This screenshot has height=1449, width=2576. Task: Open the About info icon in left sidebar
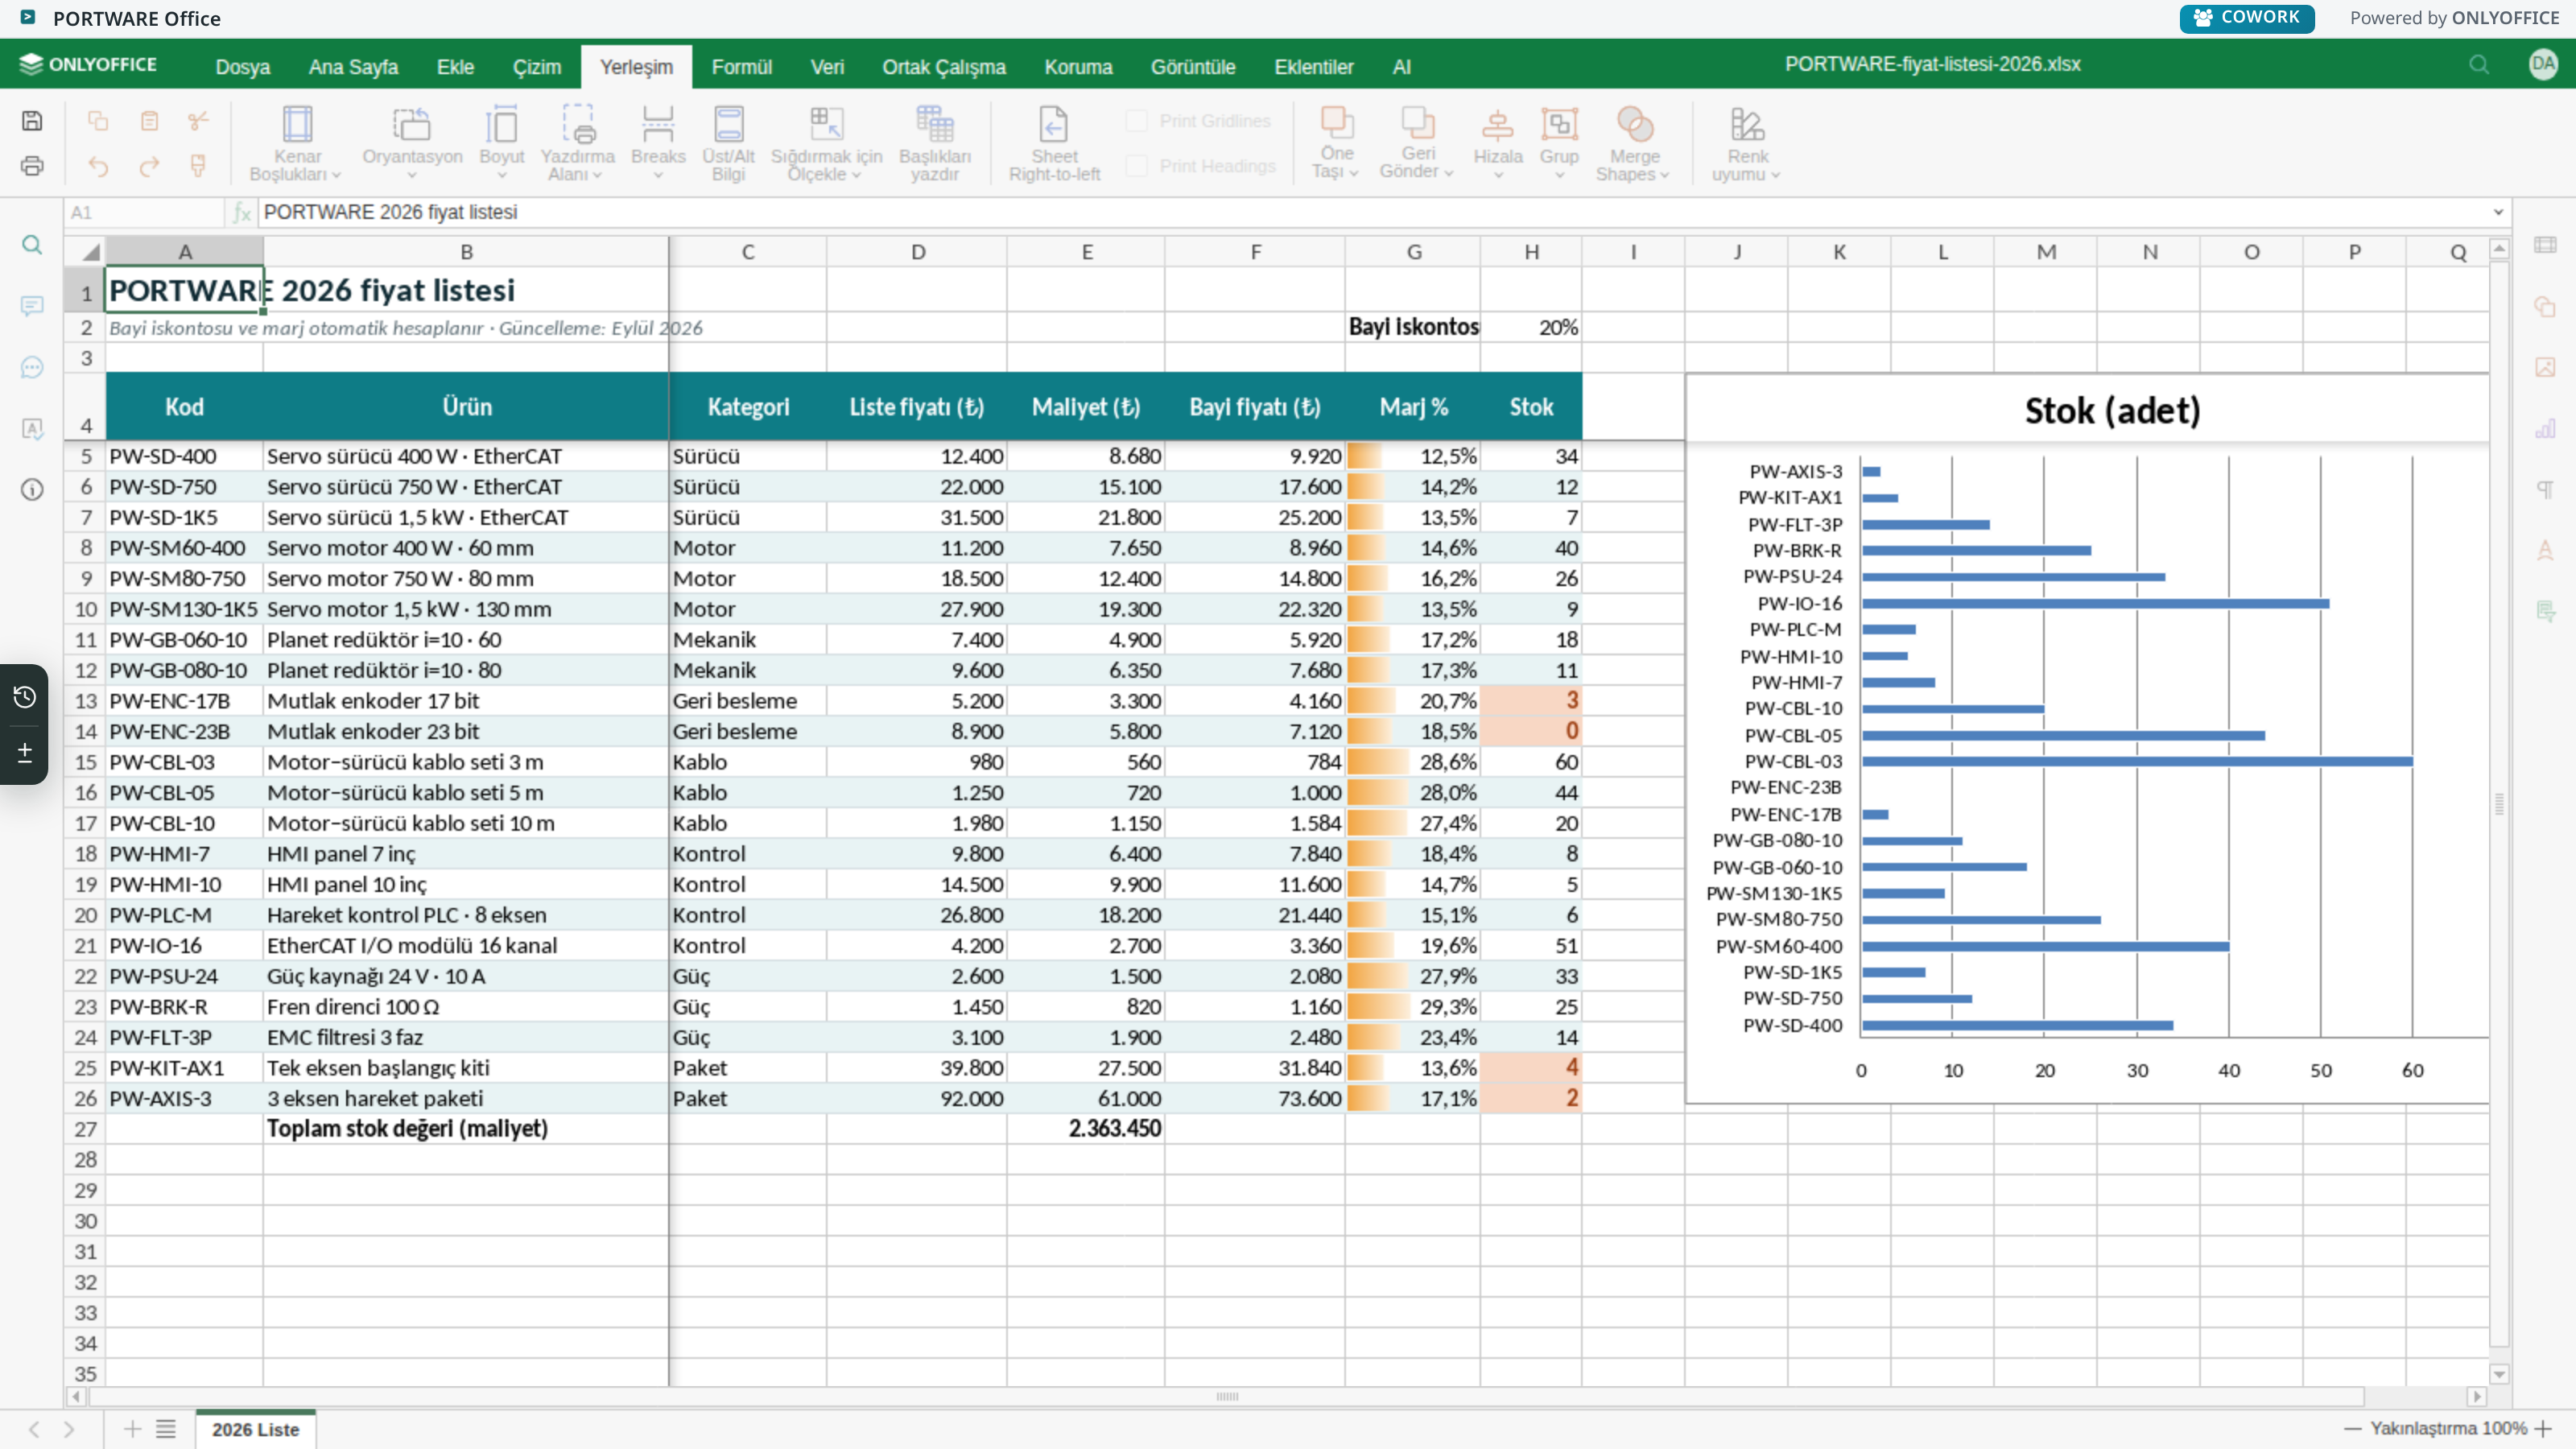tap(32, 490)
